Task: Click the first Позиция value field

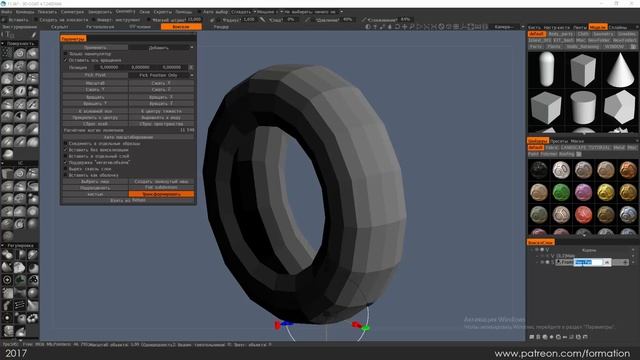Action: click(109, 67)
